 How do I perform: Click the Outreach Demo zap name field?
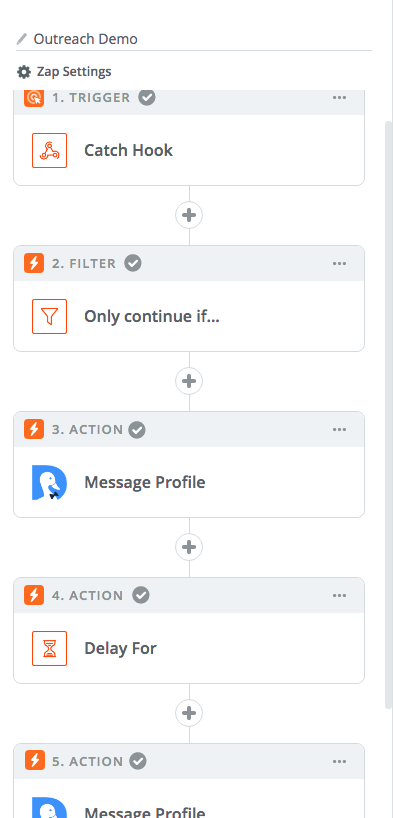pos(194,39)
